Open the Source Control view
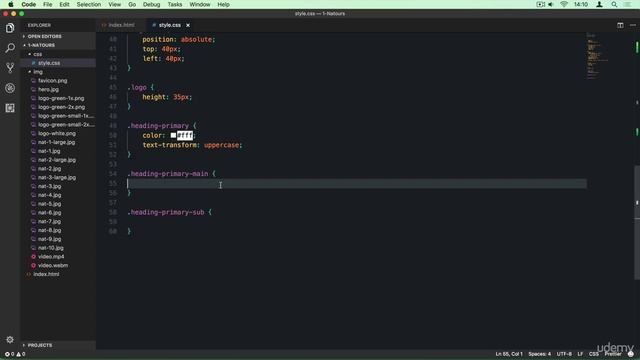Image resolution: width=640 pixels, height=360 pixels. click(10, 68)
